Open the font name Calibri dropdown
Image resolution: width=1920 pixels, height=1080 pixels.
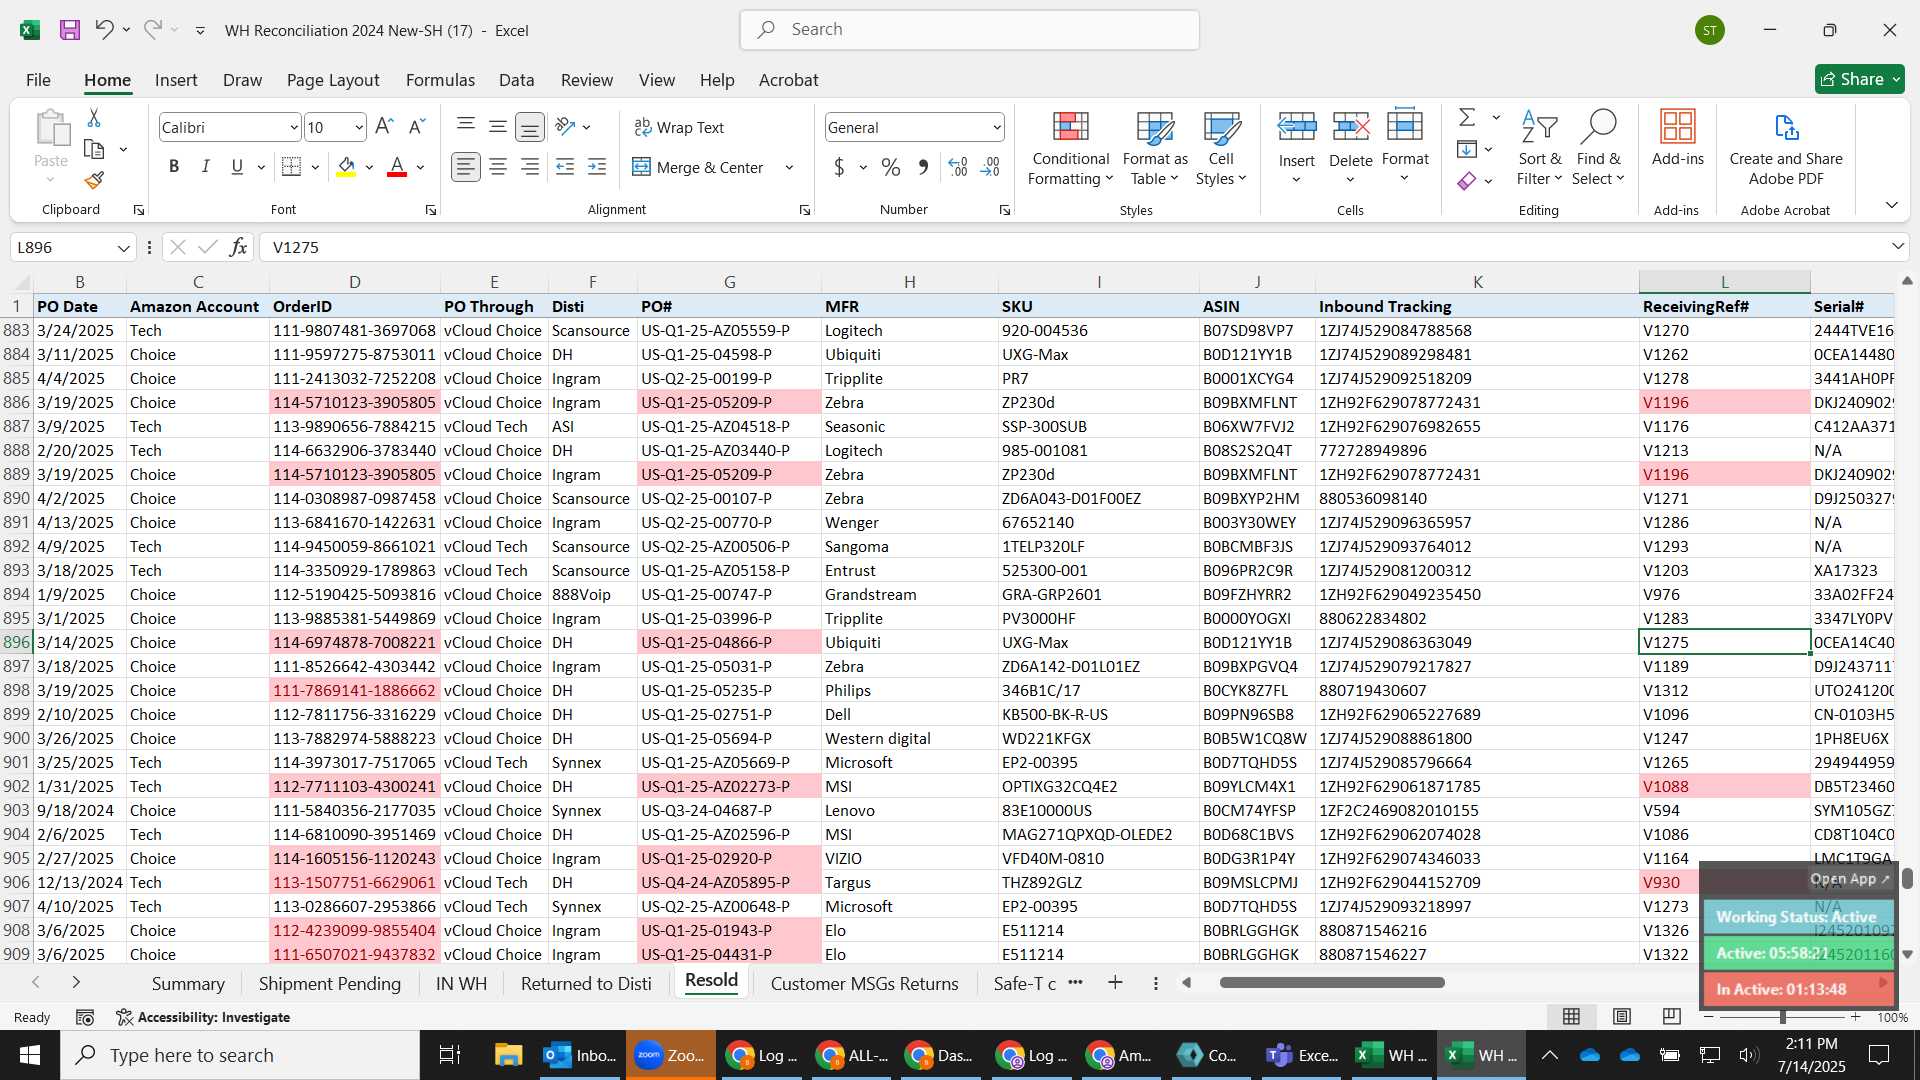(294, 127)
